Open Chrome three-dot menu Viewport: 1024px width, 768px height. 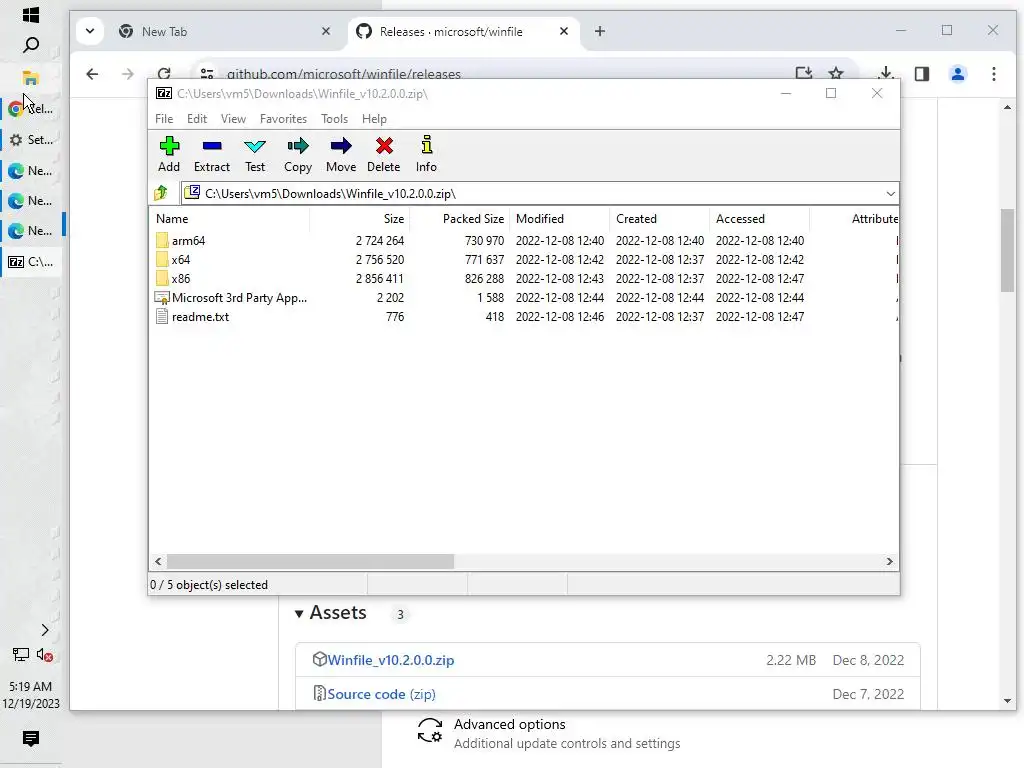tap(994, 74)
